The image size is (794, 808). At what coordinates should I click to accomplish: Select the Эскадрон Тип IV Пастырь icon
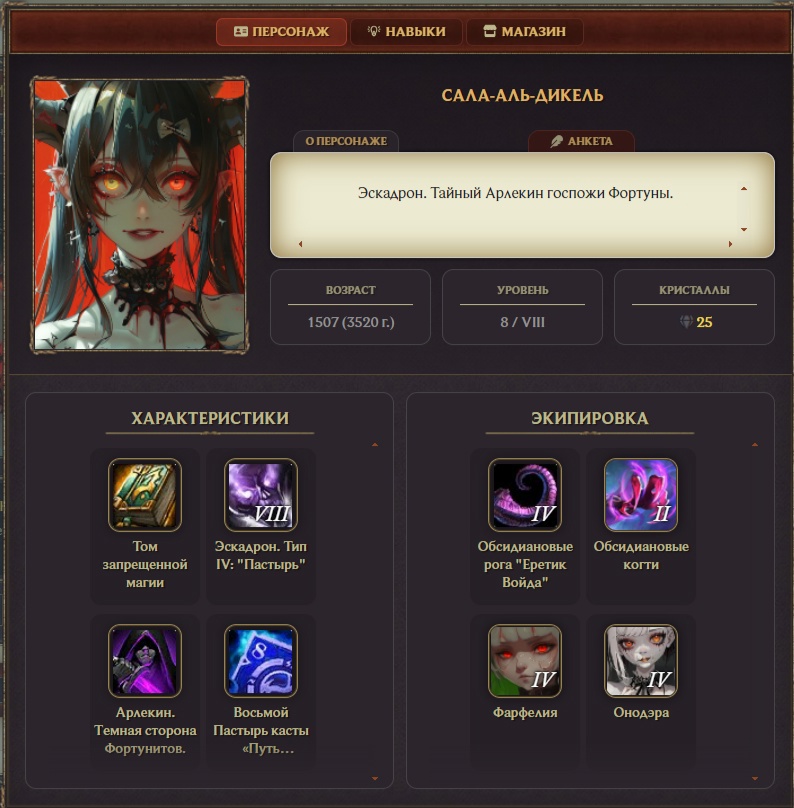[x=261, y=495]
